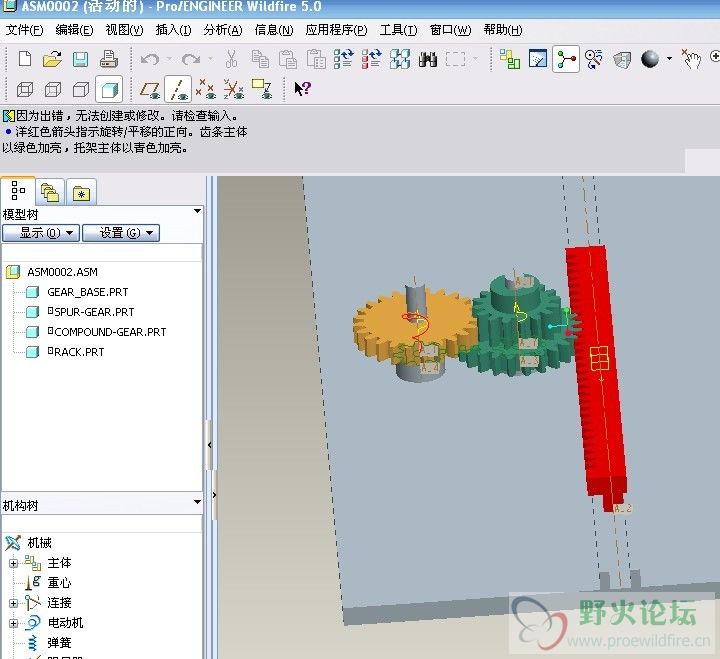Select the 重心 item in mechanism tree

[x=59, y=583]
